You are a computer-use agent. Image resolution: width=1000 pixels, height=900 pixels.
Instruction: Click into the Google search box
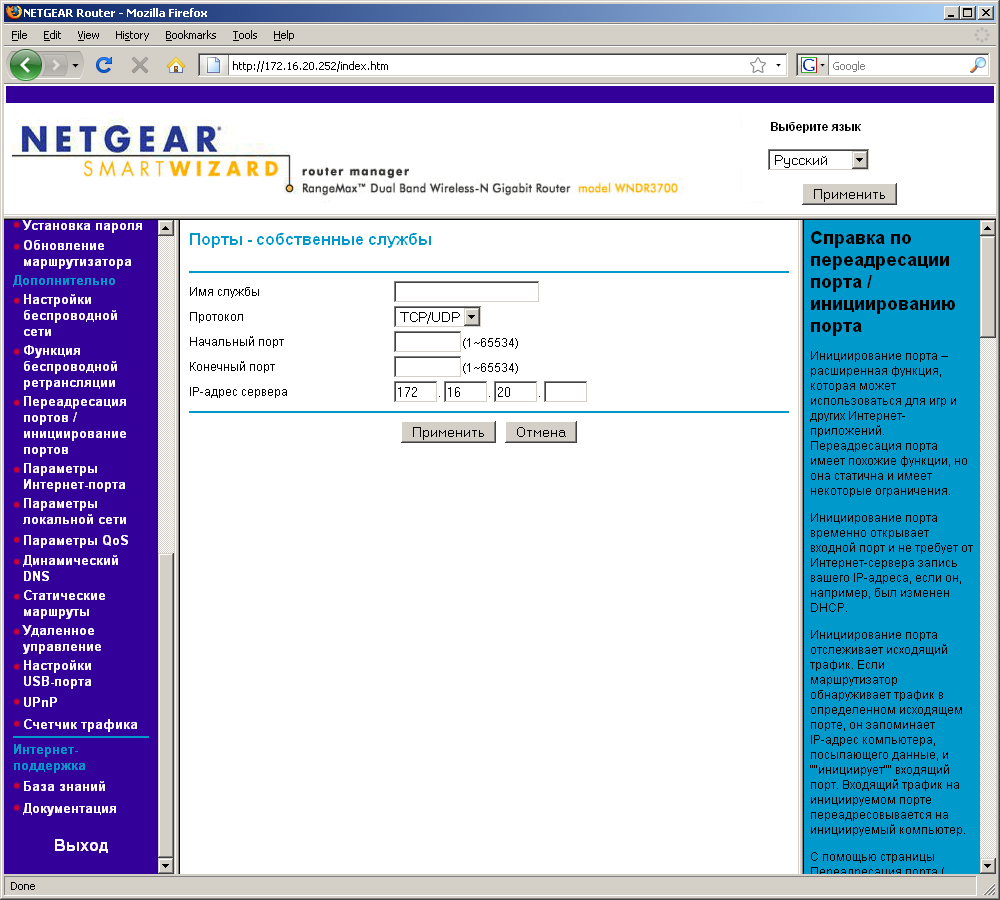[898, 65]
